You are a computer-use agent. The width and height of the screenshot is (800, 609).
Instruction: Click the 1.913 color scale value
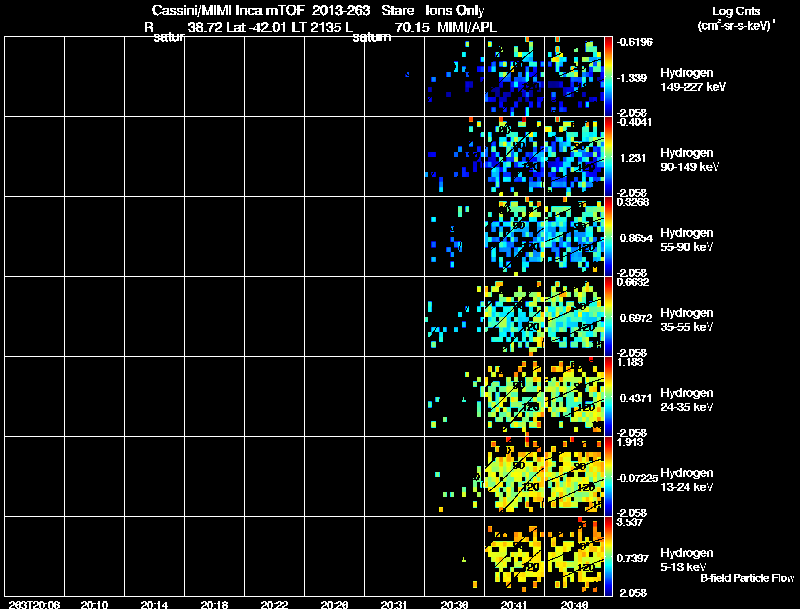click(x=630, y=442)
